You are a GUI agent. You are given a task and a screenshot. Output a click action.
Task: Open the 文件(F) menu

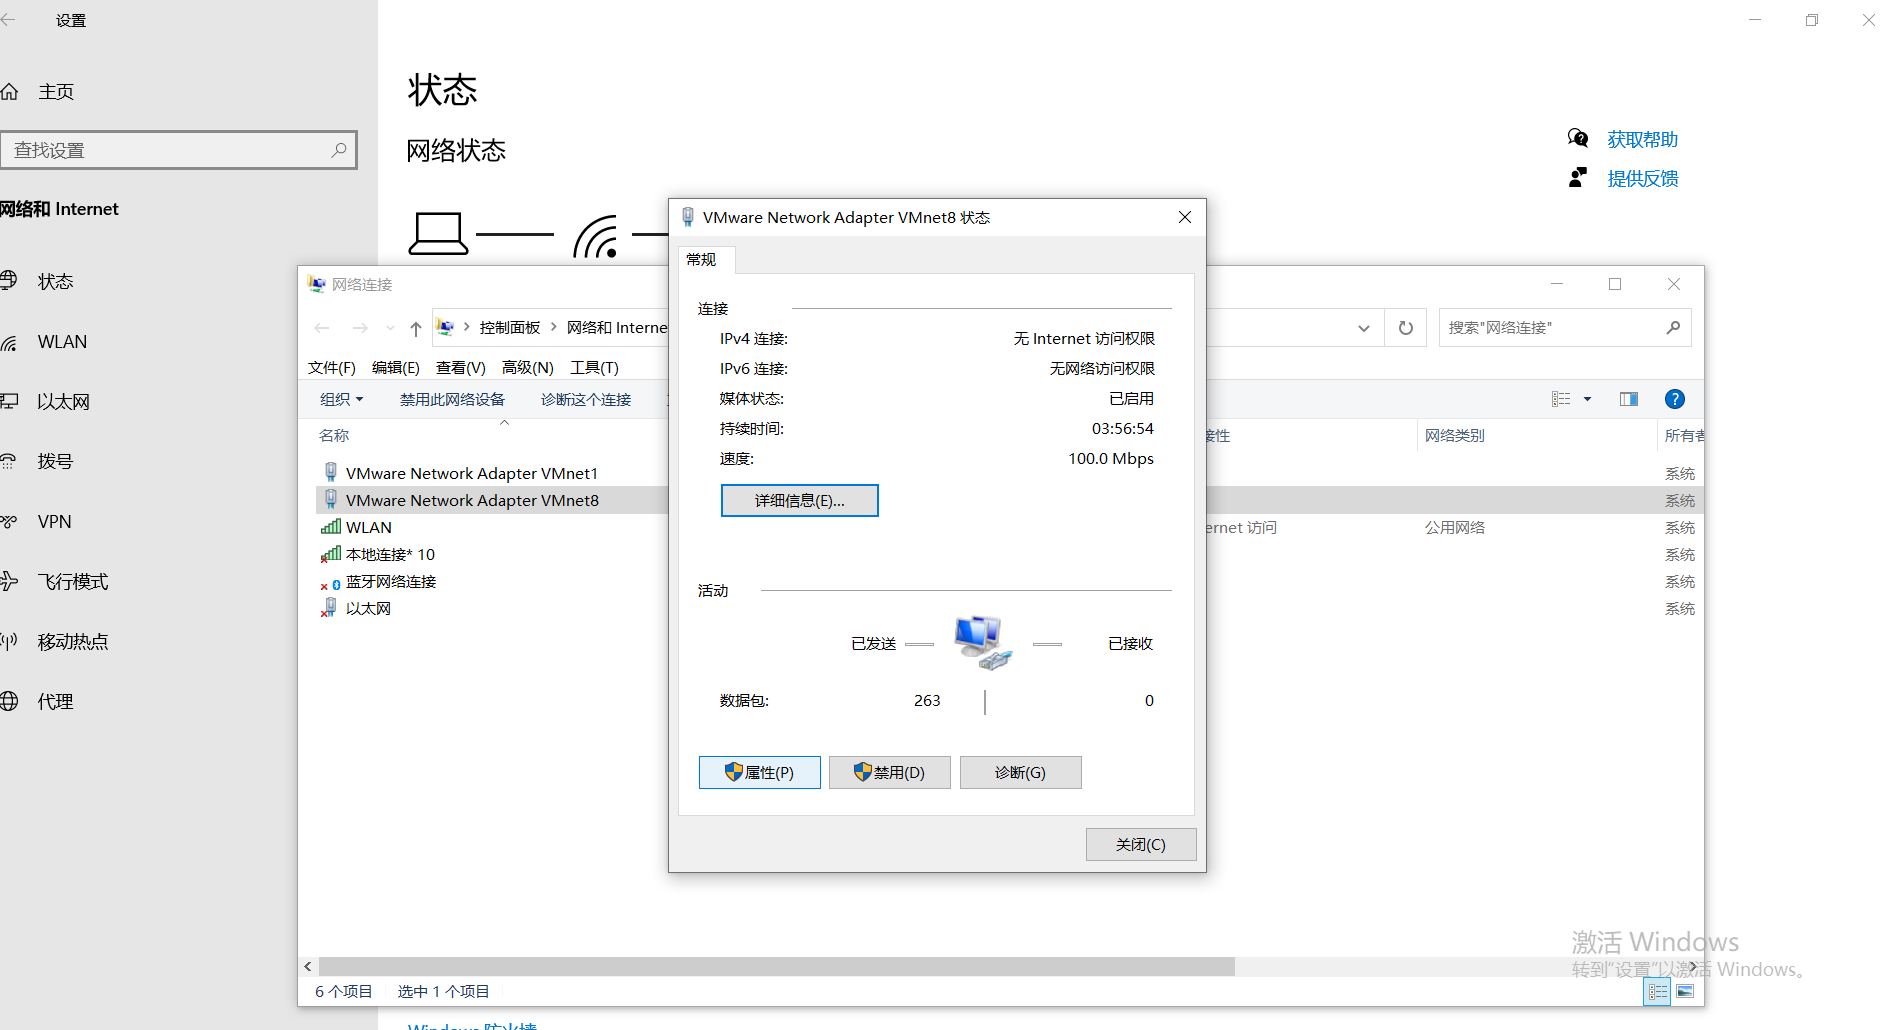tap(332, 367)
